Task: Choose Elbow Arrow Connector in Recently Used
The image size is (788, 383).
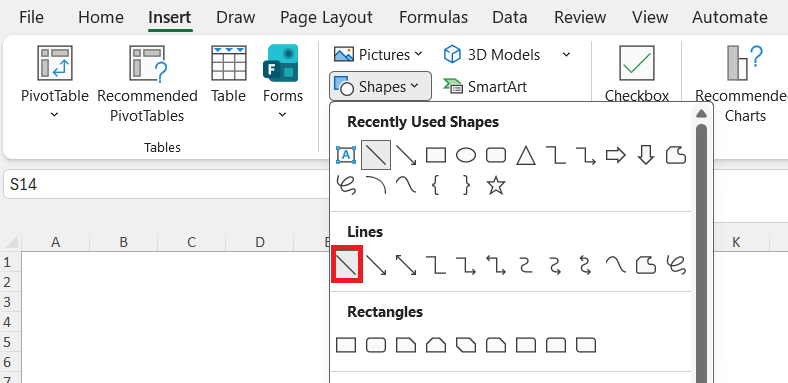Action: click(x=586, y=156)
